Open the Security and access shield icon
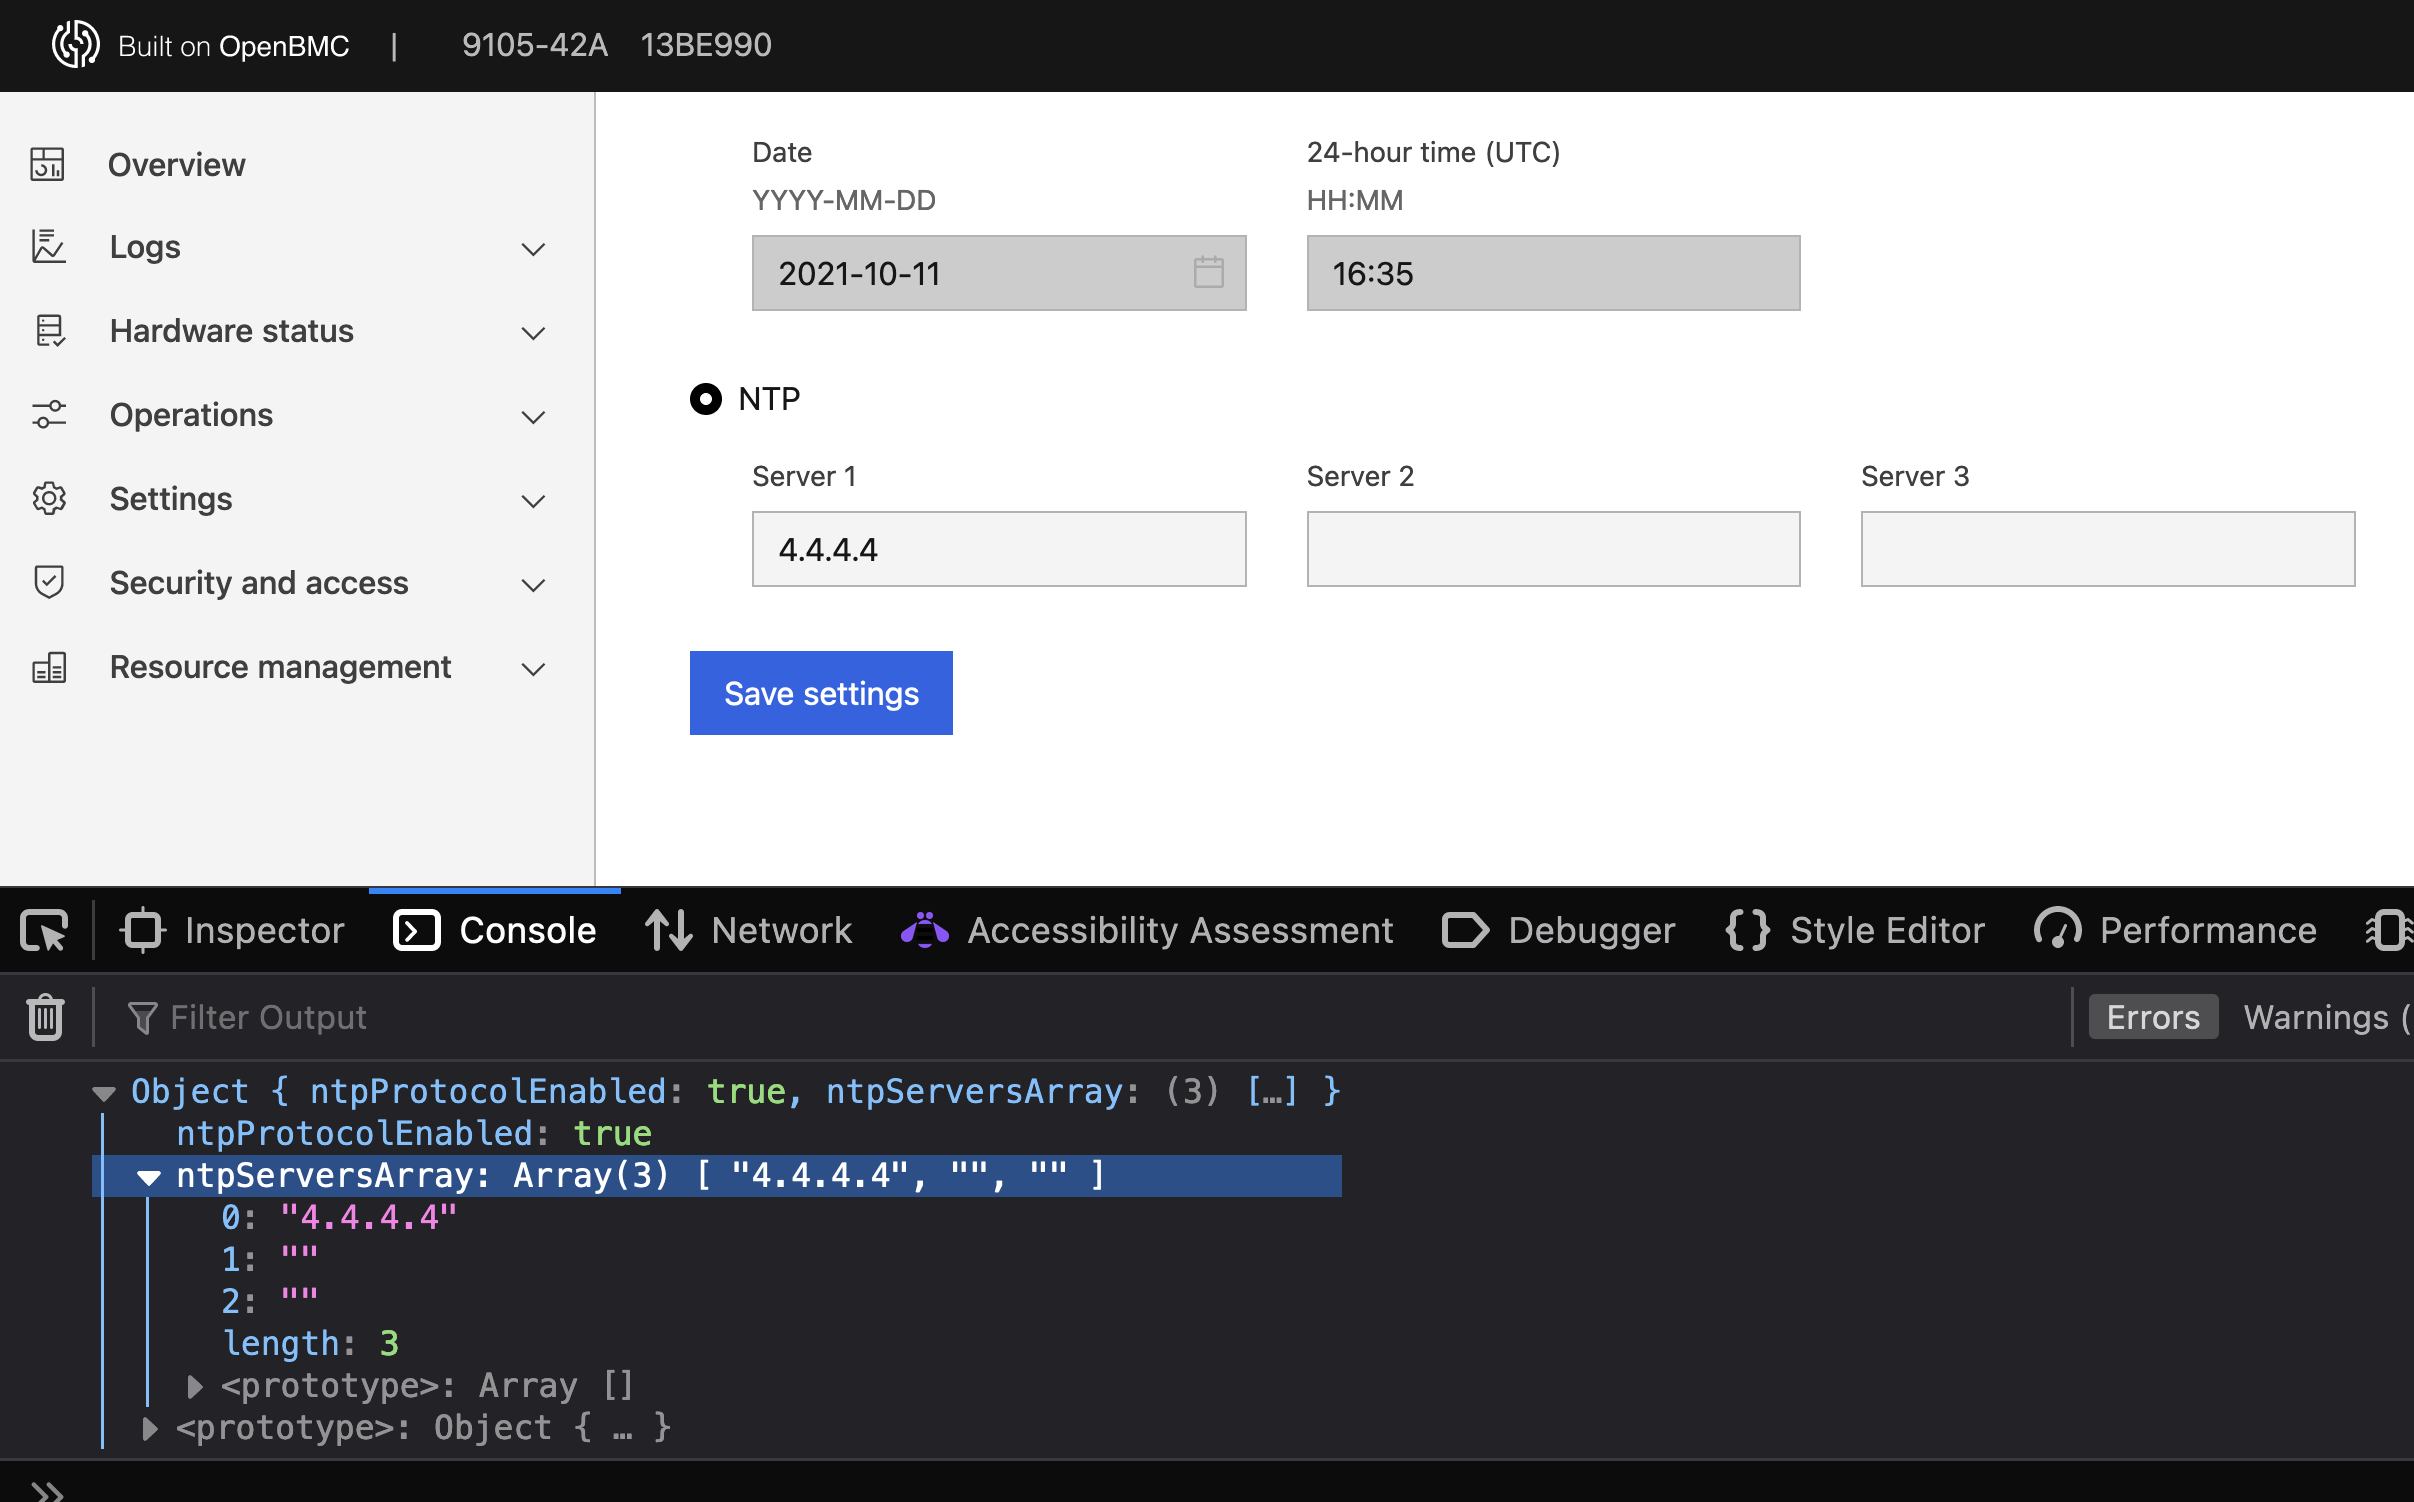Viewport: 2414px width, 1502px height. click(x=49, y=581)
